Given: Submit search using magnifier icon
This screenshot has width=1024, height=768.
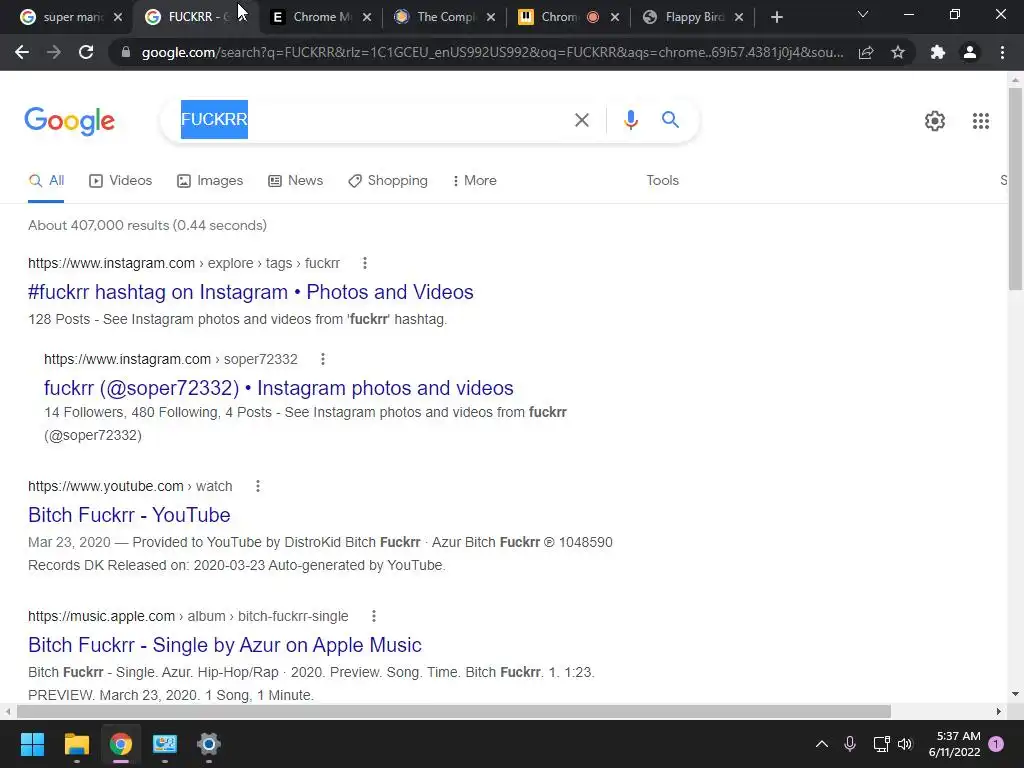Looking at the screenshot, I should [670, 120].
